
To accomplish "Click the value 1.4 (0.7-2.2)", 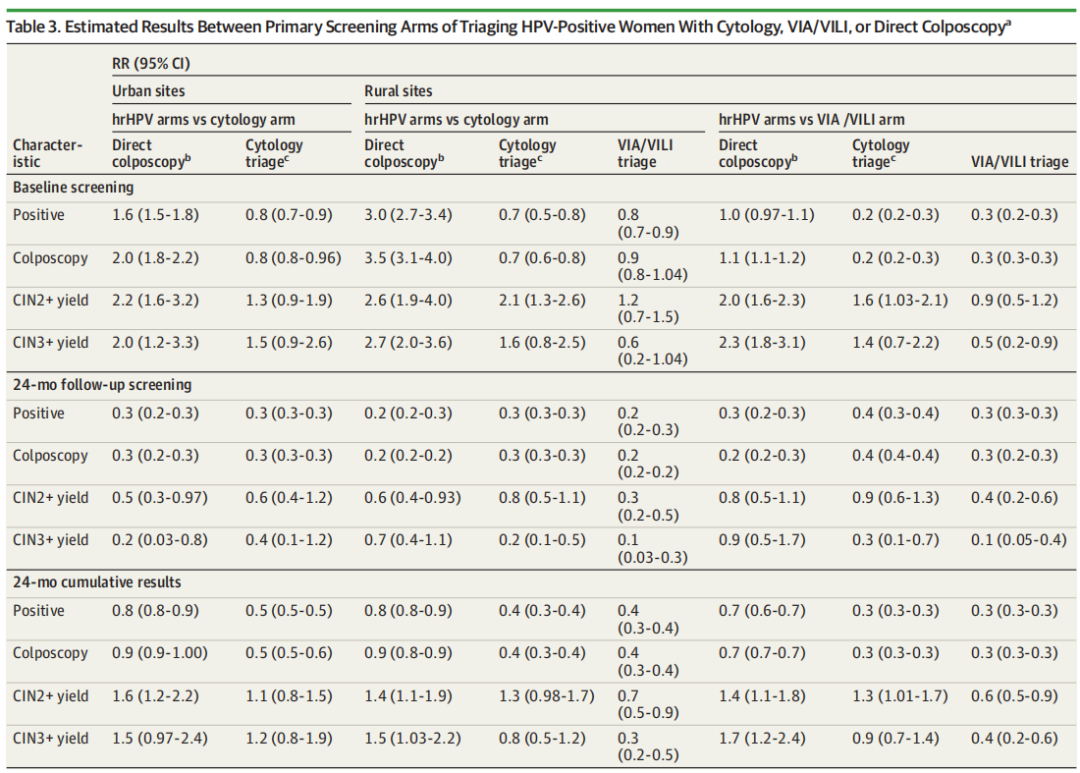I will 895,343.
